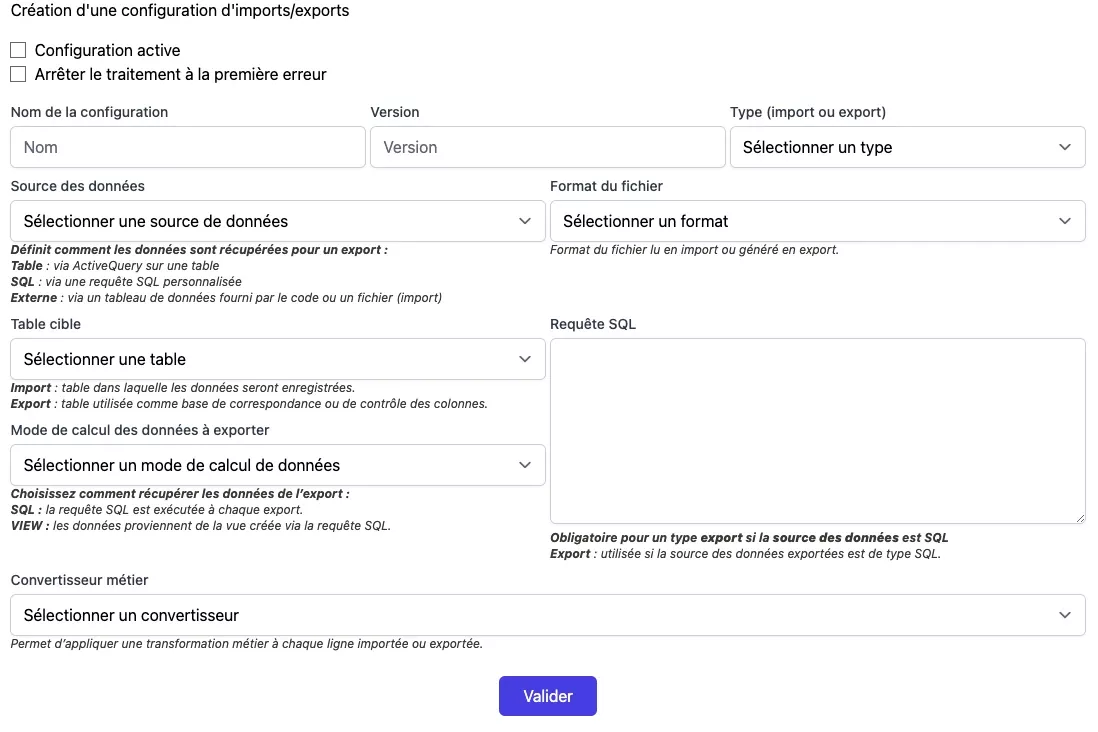Click the Source des données label
1098x732 pixels.
77,186
